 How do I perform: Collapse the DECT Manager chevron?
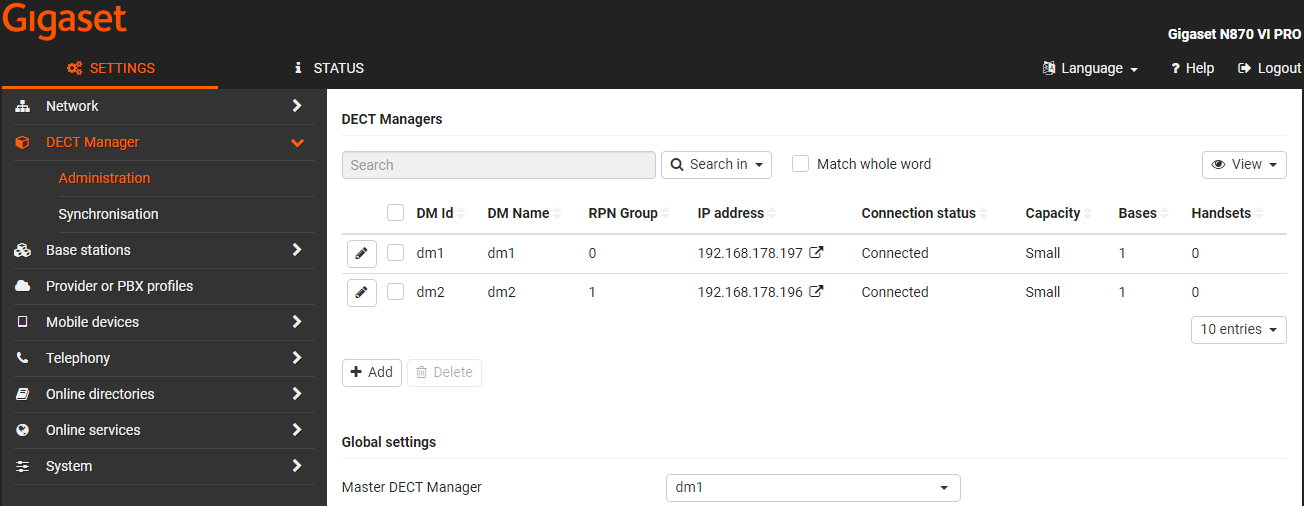point(297,142)
